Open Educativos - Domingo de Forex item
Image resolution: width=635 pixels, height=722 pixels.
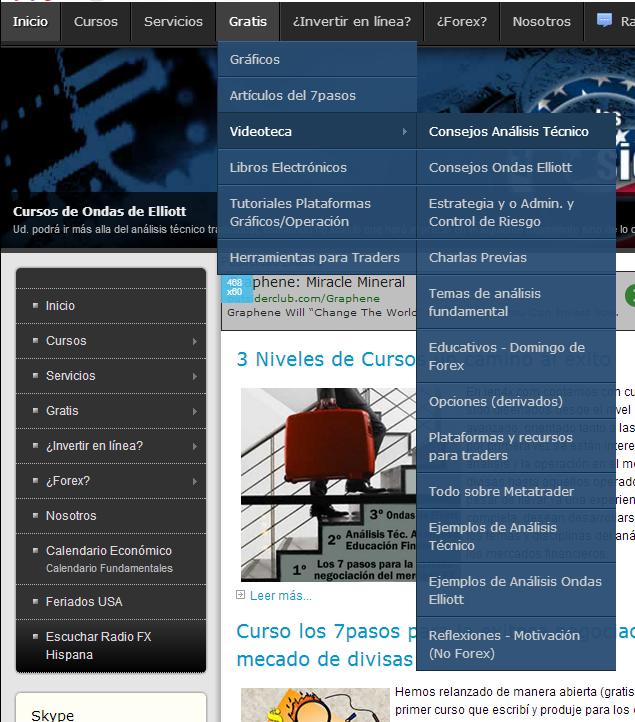click(516, 356)
